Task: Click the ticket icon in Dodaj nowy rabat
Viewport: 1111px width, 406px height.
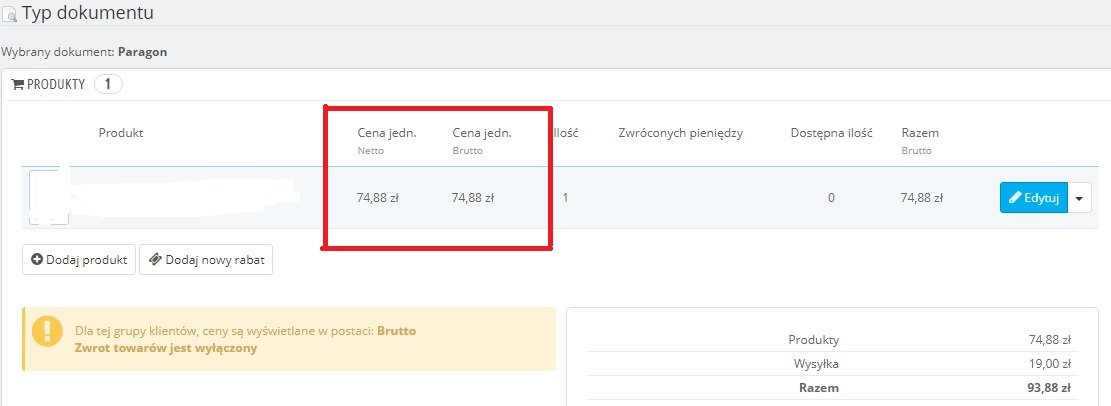Action: coord(155,260)
